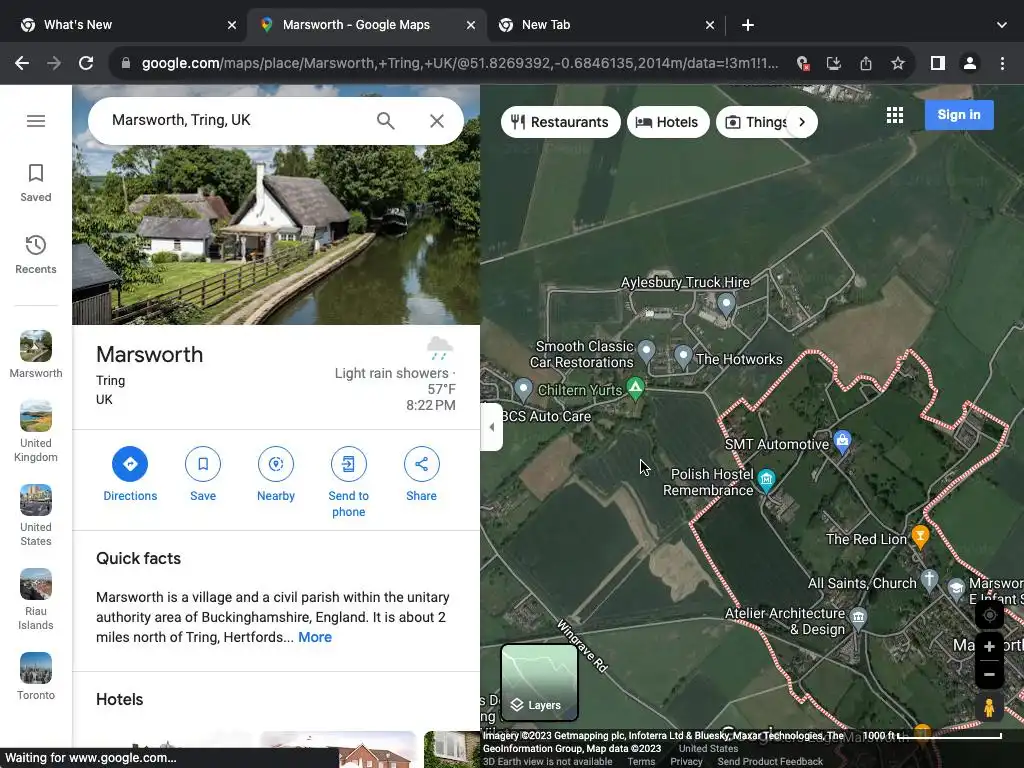Click the map scale 1000 ft bar
The image size is (1024, 768).
933,736
